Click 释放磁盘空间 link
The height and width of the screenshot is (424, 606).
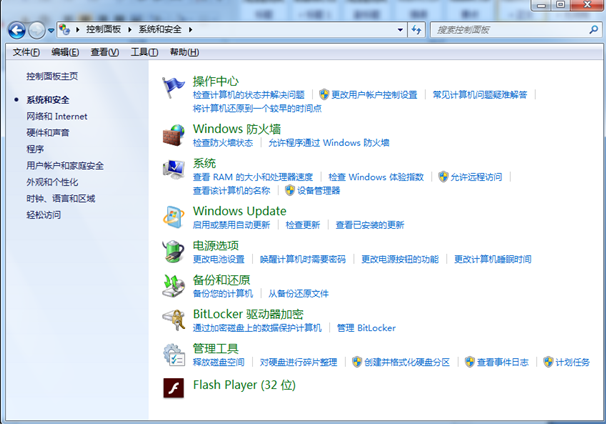219,362
